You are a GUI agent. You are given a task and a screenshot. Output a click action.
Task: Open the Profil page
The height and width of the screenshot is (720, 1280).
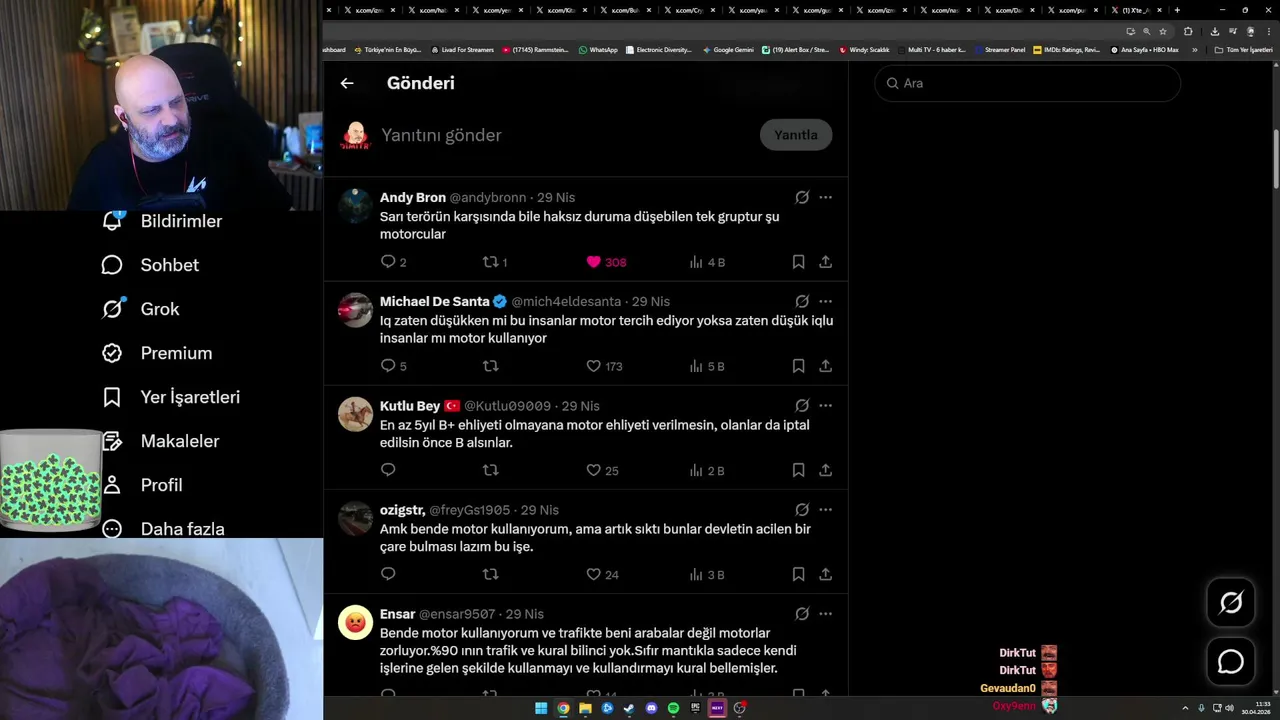(x=142, y=485)
